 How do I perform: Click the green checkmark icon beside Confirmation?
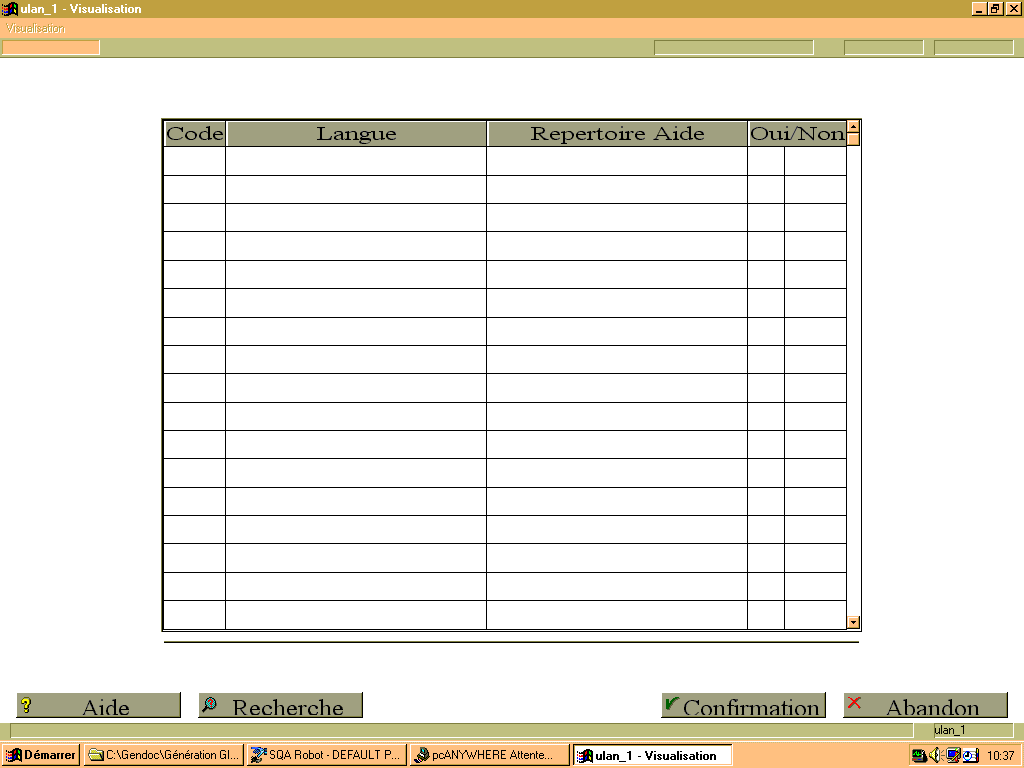click(671, 704)
